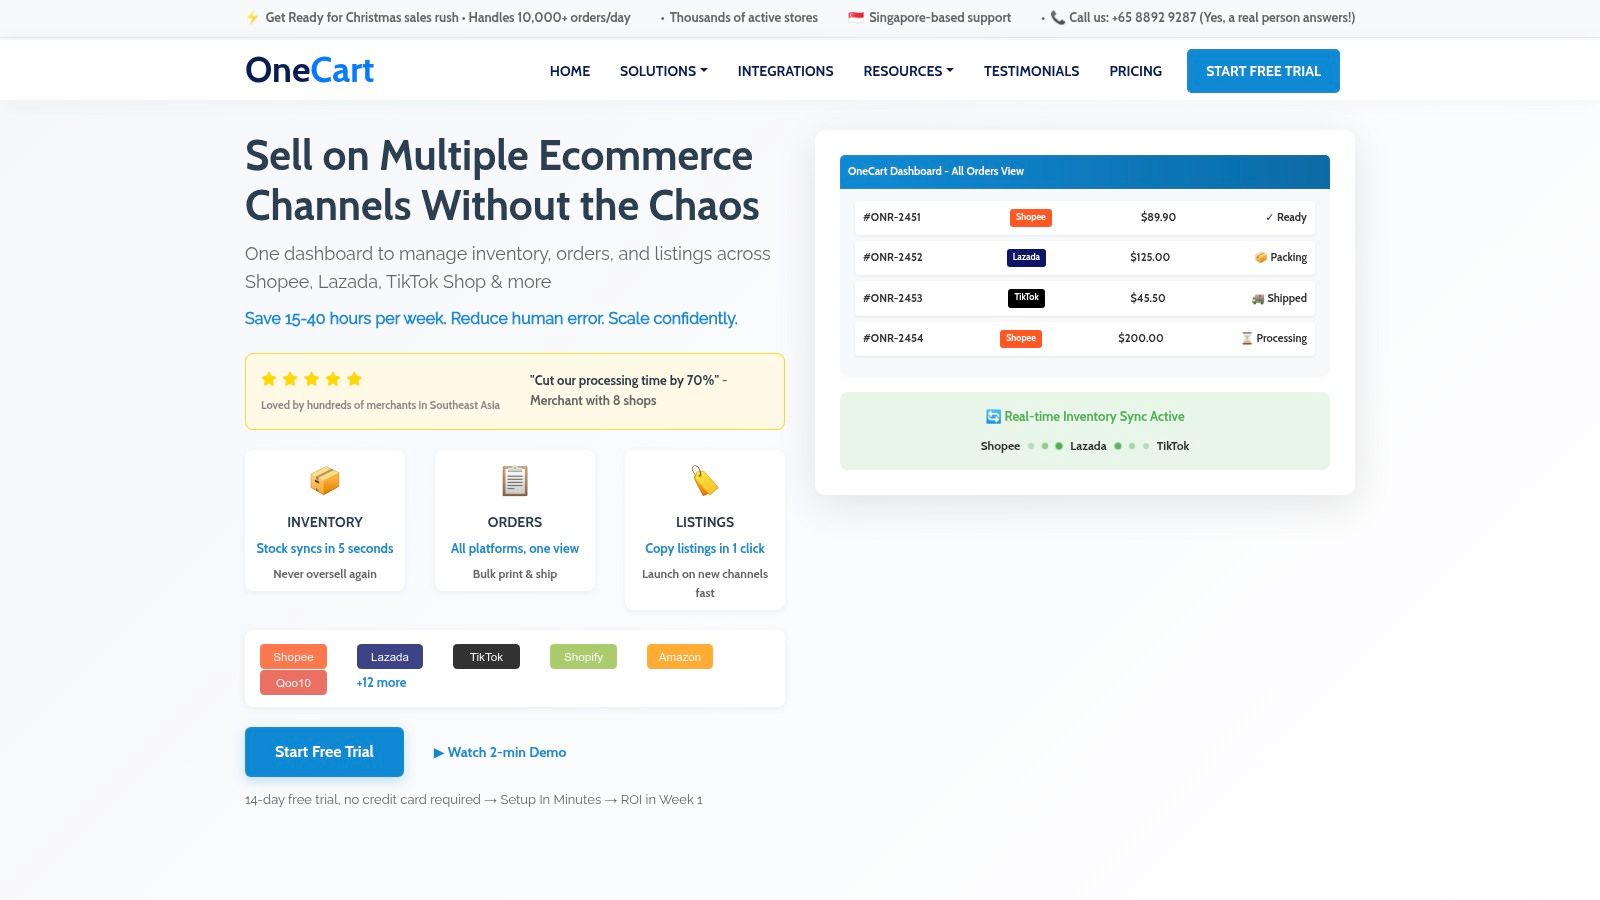Toggle the sync dot between Shopee and Lazada
The height and width of the screenshot is (900, 1600).
coord(1043,446)
